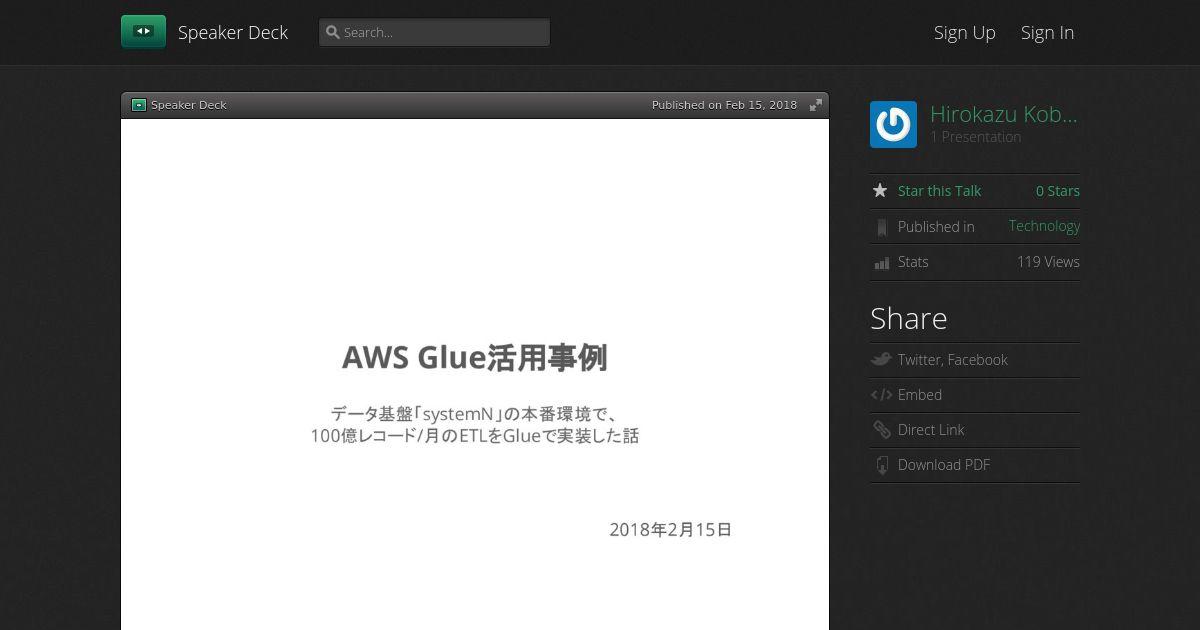This screenshot has height=630, width=1200.
Task: Visit Hirokazu Kob... profile link
Action: (x=1004, y=114)
